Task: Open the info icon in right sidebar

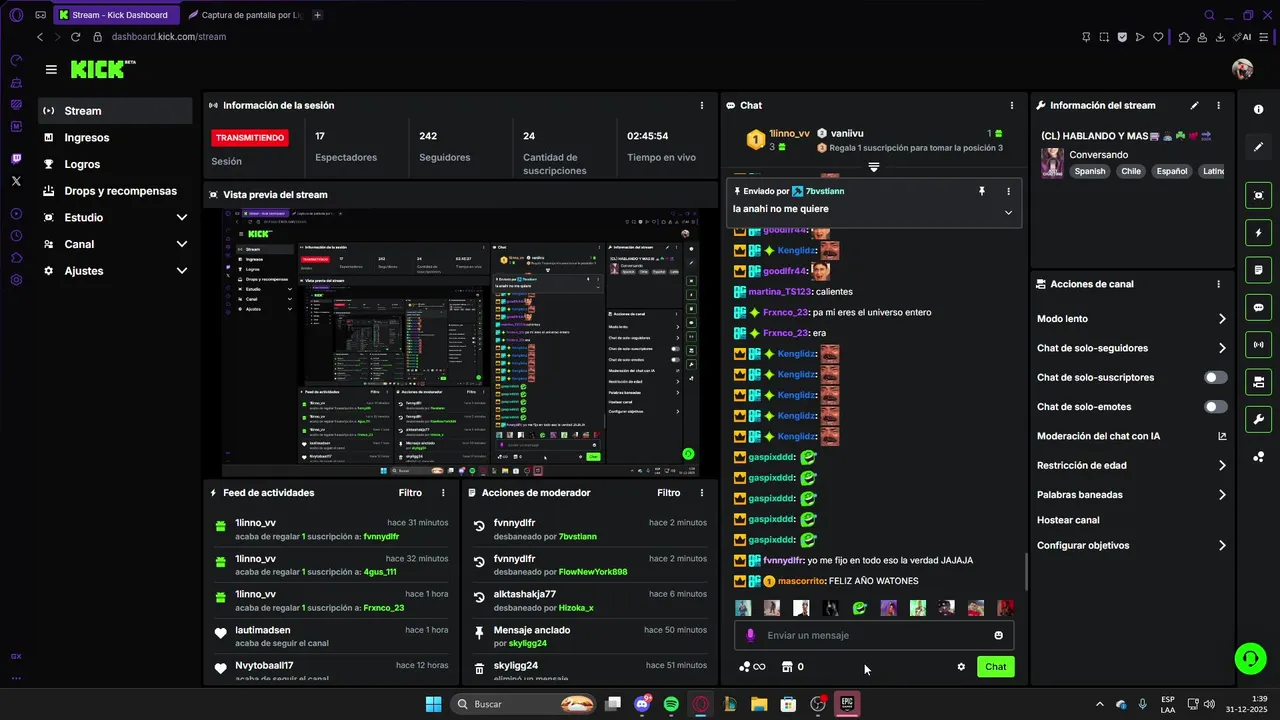Action: [x=1258, y=109]
